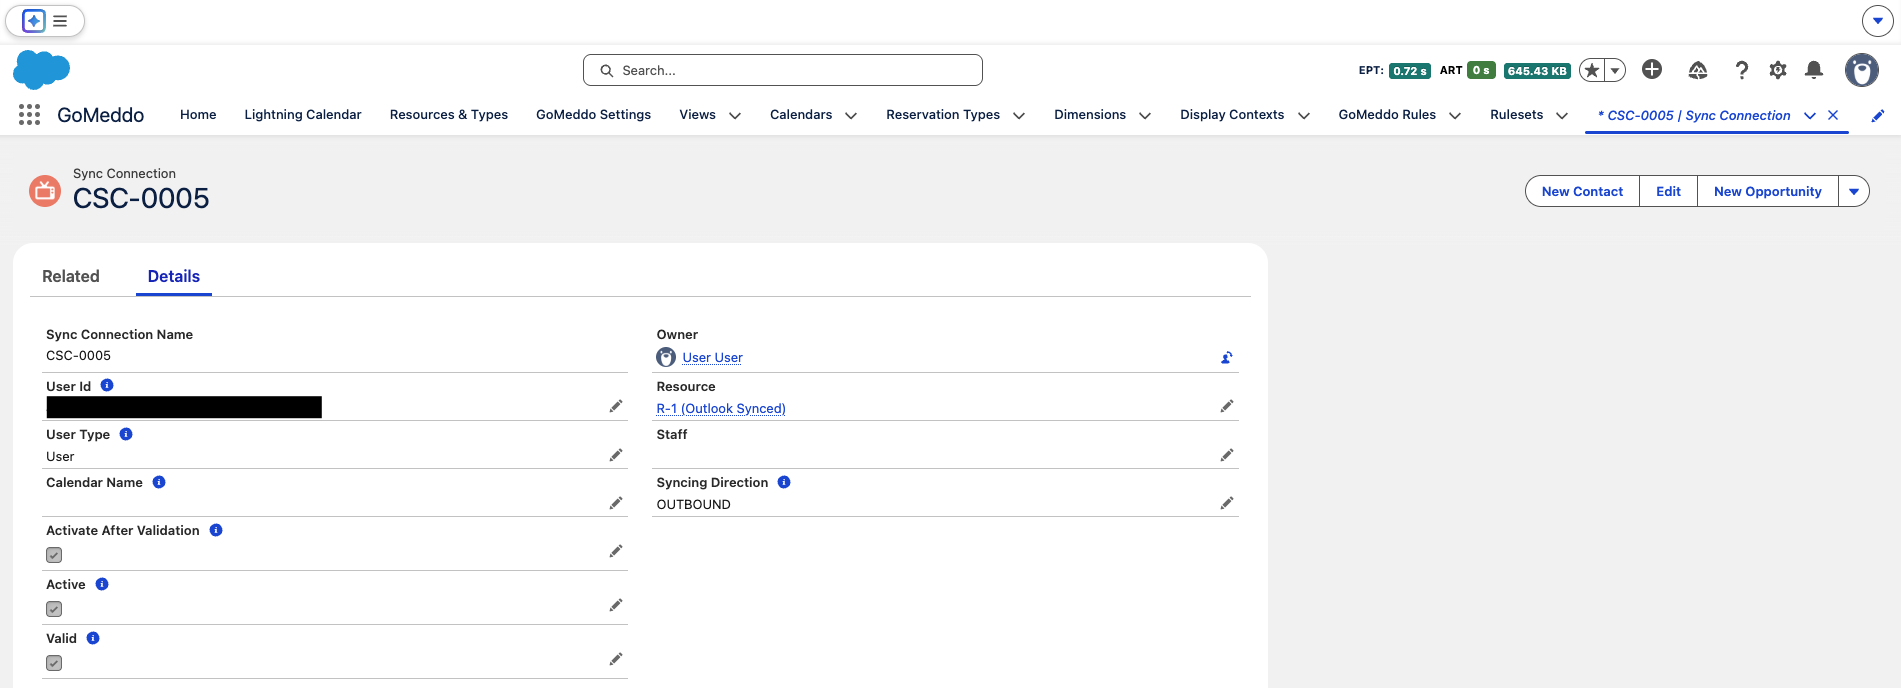Open the Help question mark icon
Screen dimensions: 1901x688
click(x=1742, y=70)
